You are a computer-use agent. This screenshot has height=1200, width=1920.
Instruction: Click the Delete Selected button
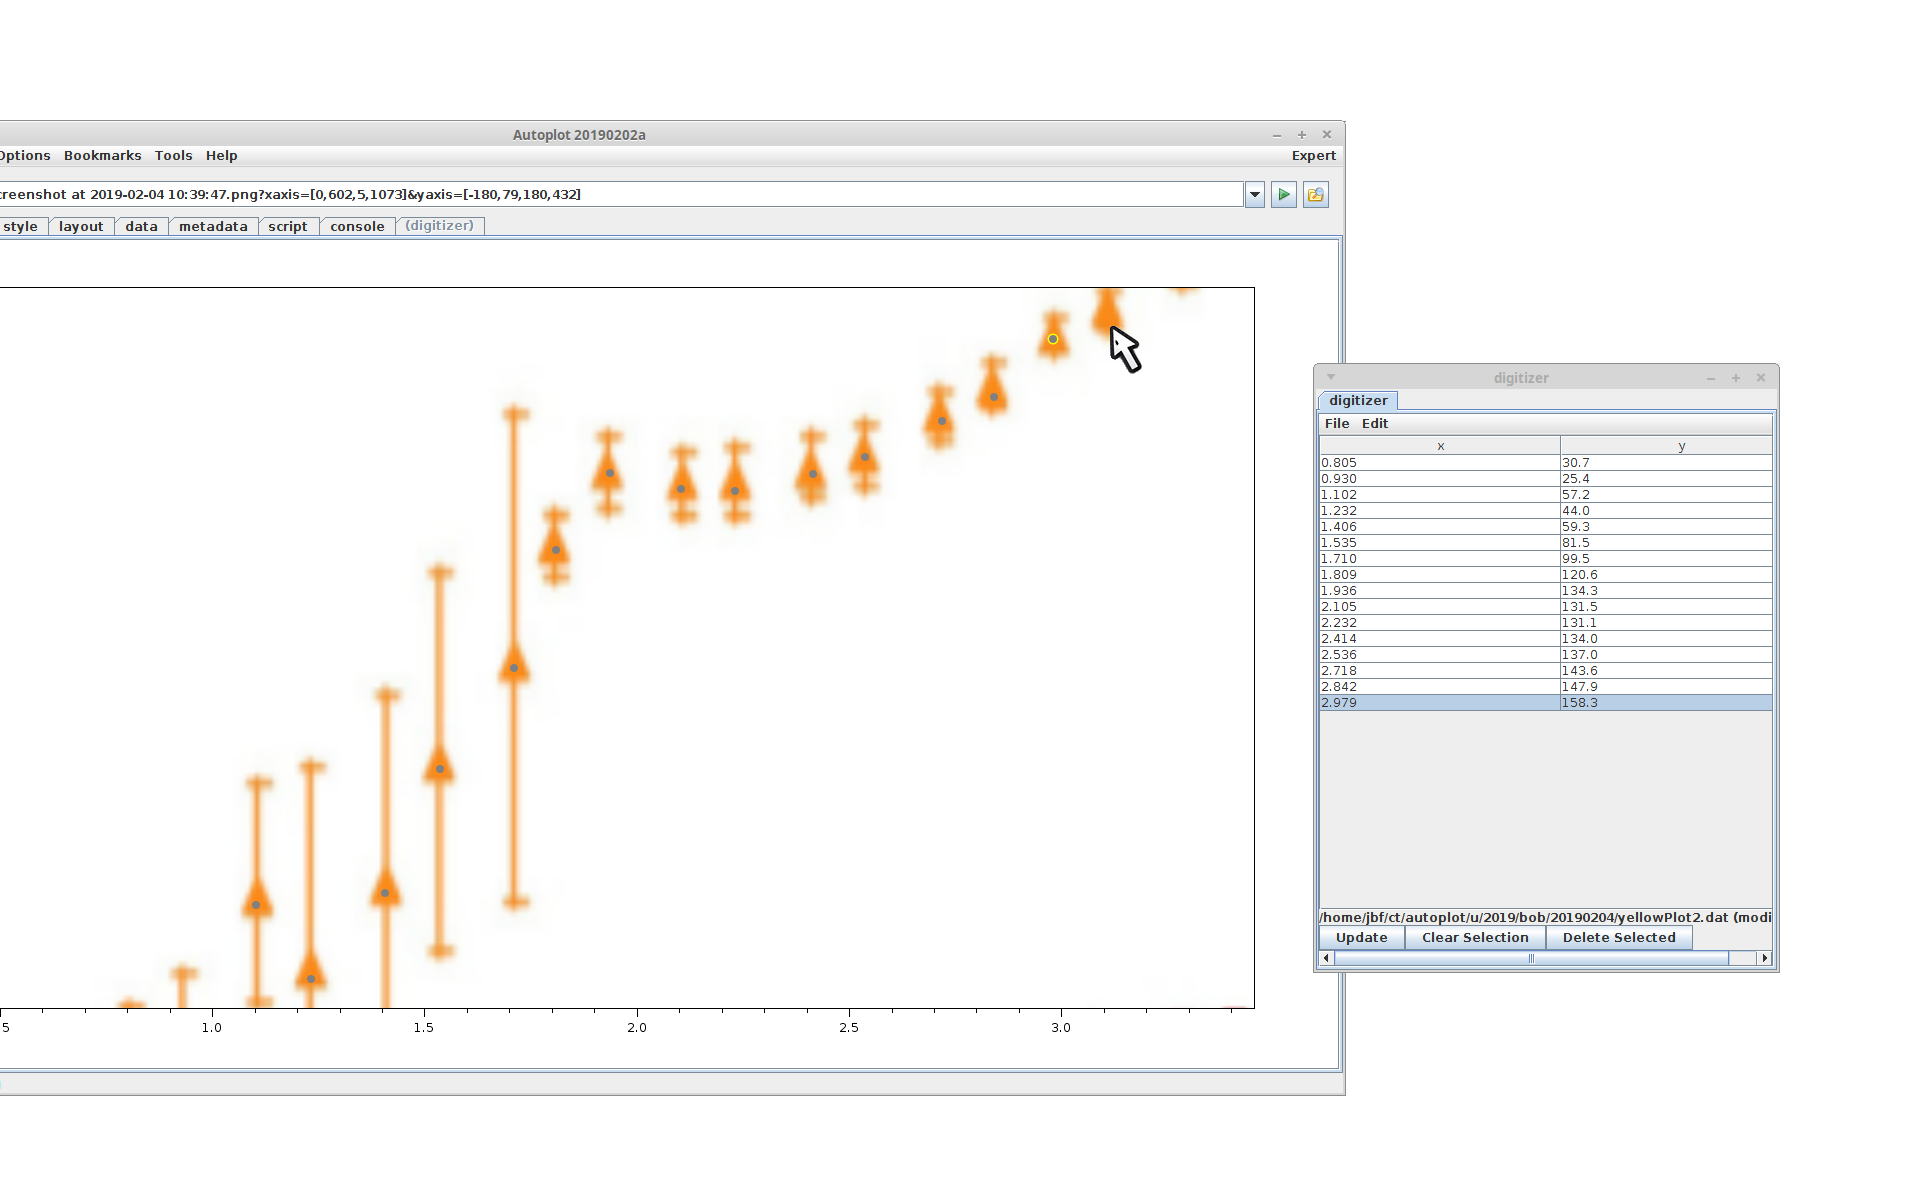(x=1619, y=938)
